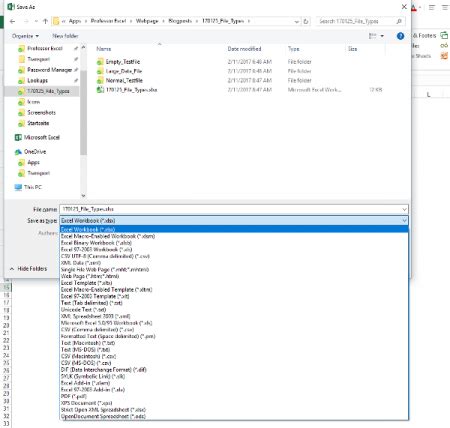Choose XML Data option
The width and height of the screenshot is (450, 428).
pyautogui.click(x=234, y=263)
